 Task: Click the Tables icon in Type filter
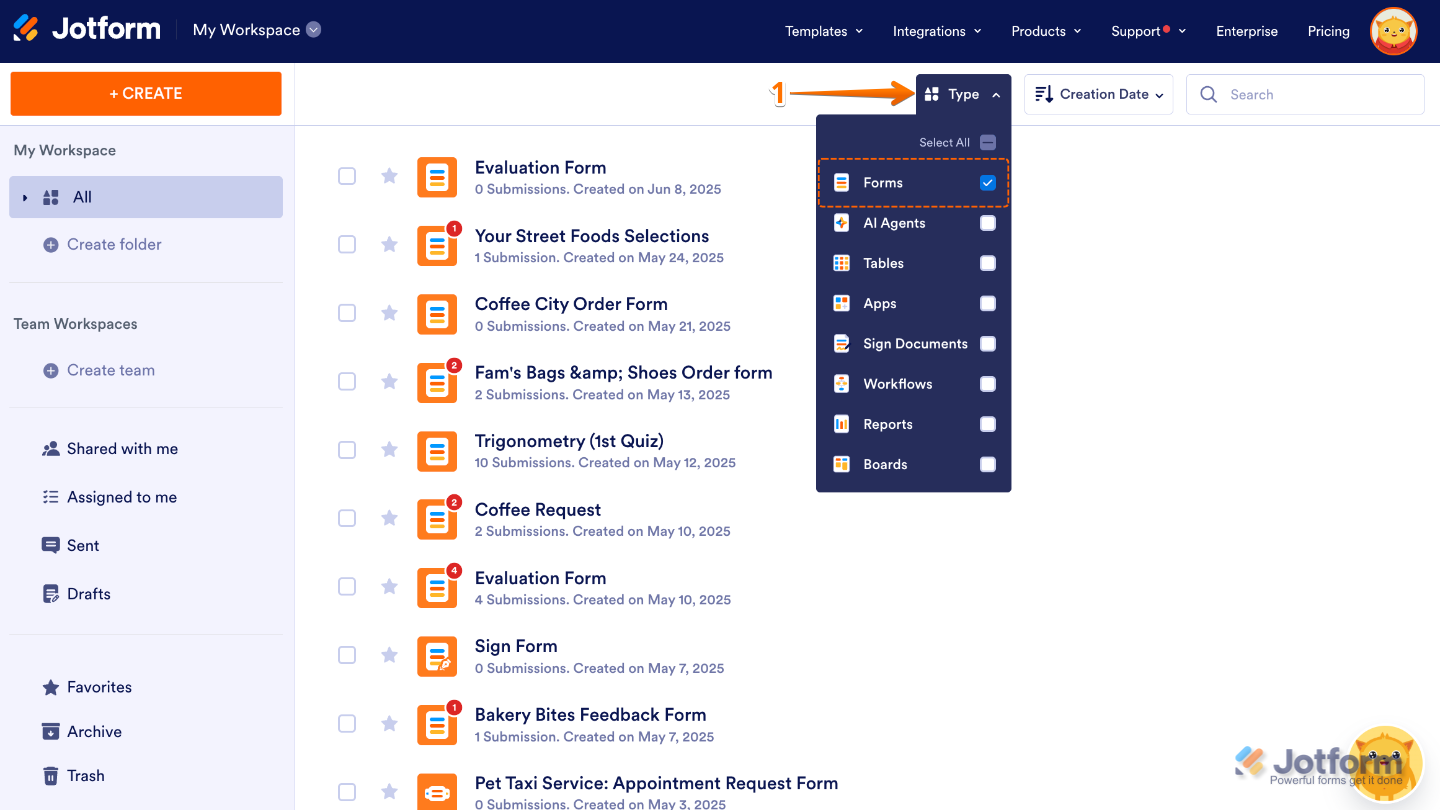click(841, 262)
